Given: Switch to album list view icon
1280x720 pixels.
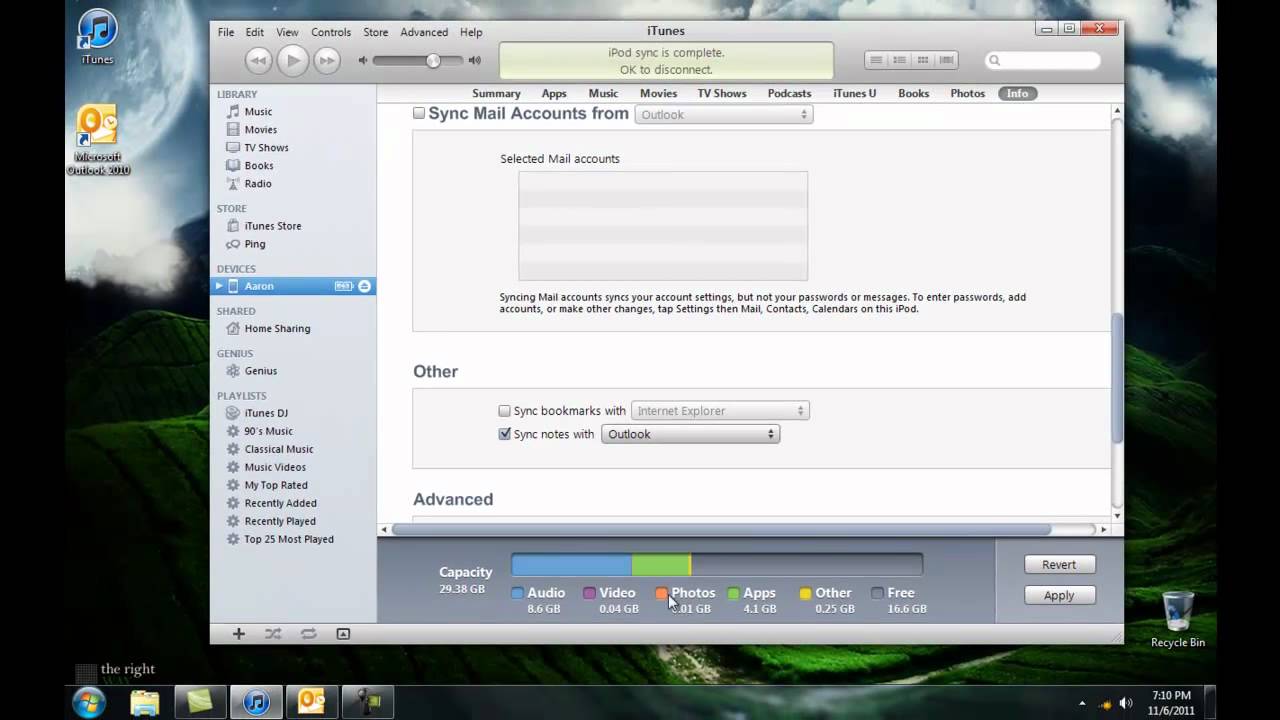Looking at the screenshot, I should (900, 60).
